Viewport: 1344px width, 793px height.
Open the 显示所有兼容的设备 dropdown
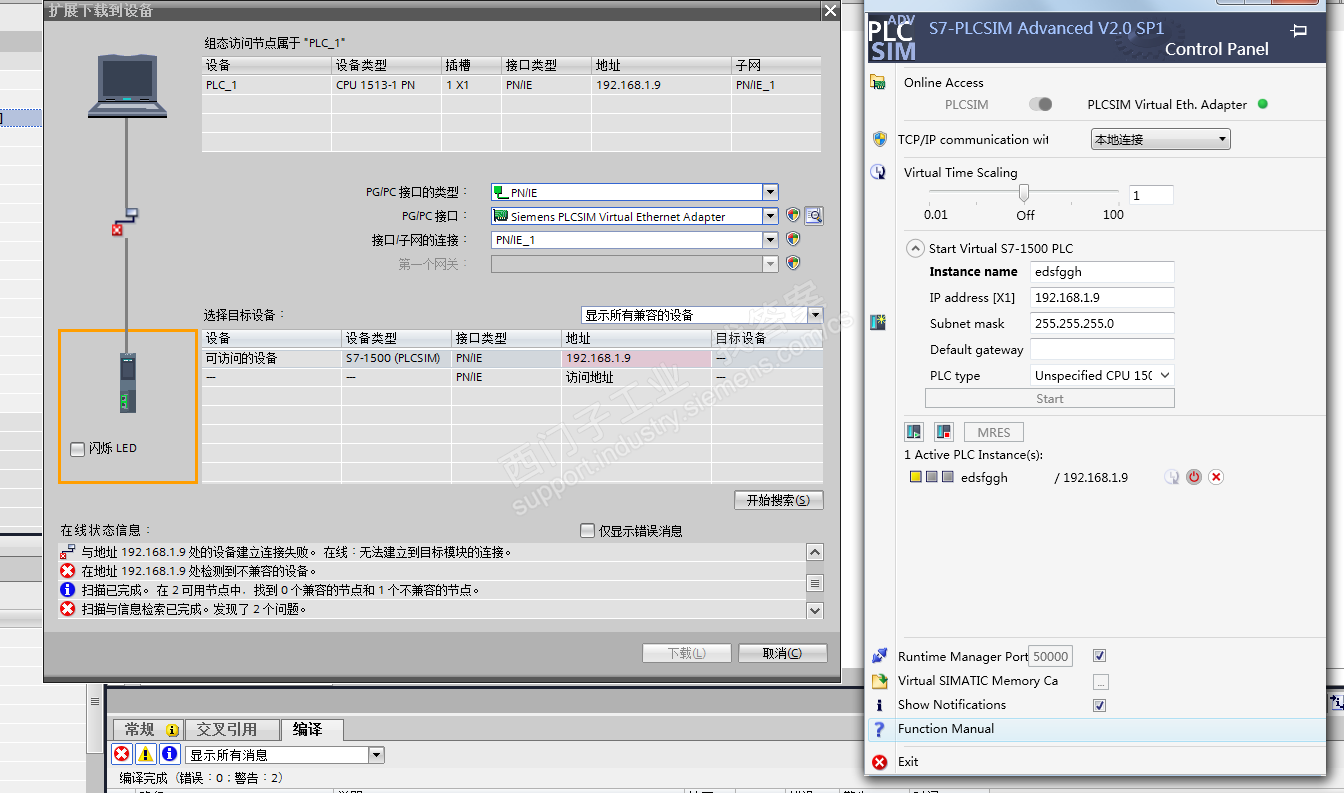pos(815,315)
